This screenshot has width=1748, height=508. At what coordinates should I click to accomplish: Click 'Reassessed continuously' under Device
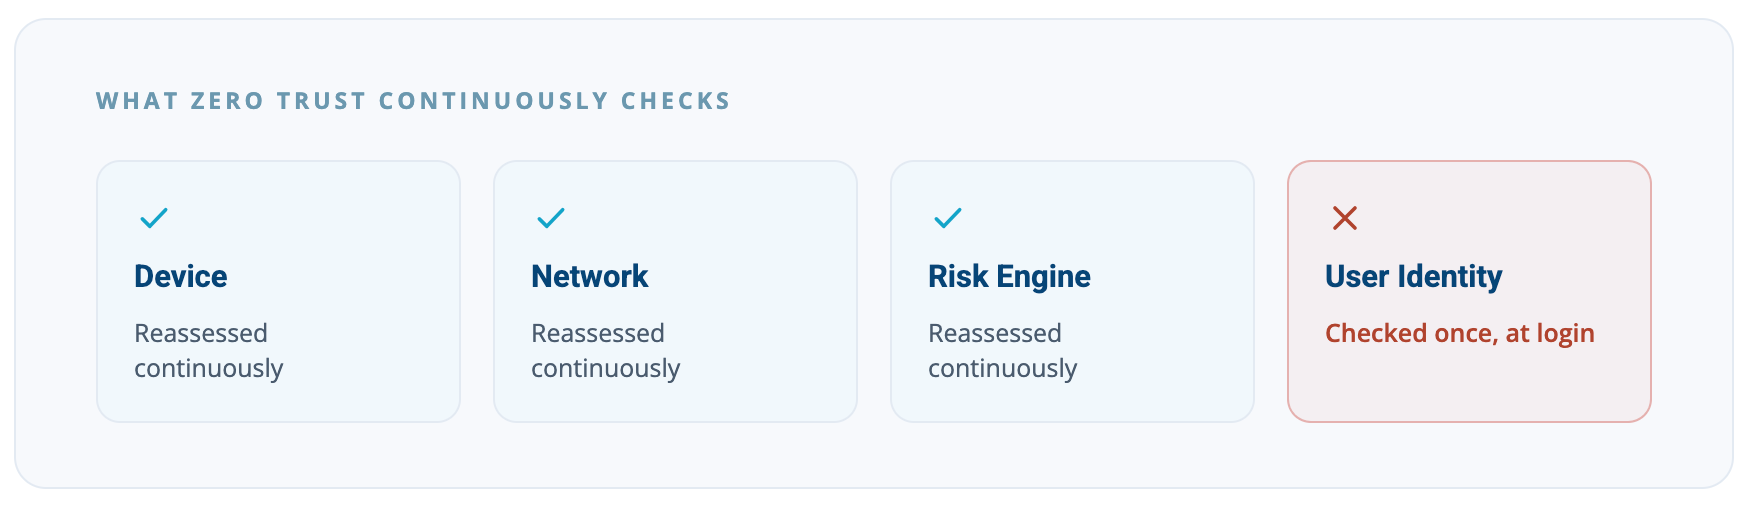click(x=209, y=350)
